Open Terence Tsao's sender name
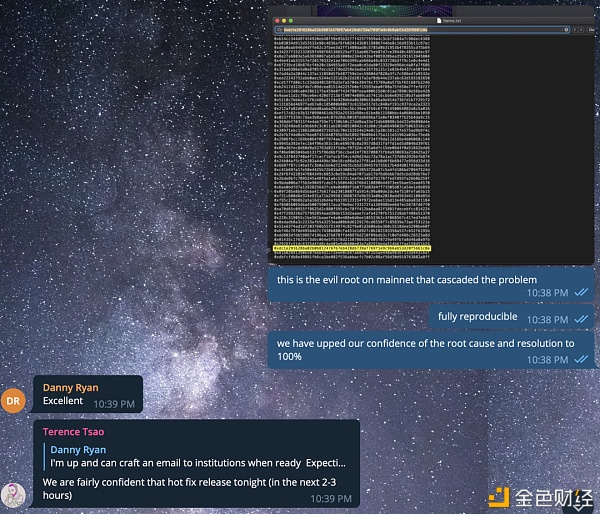Screen dimensions: 600x514 click(73, 432)
